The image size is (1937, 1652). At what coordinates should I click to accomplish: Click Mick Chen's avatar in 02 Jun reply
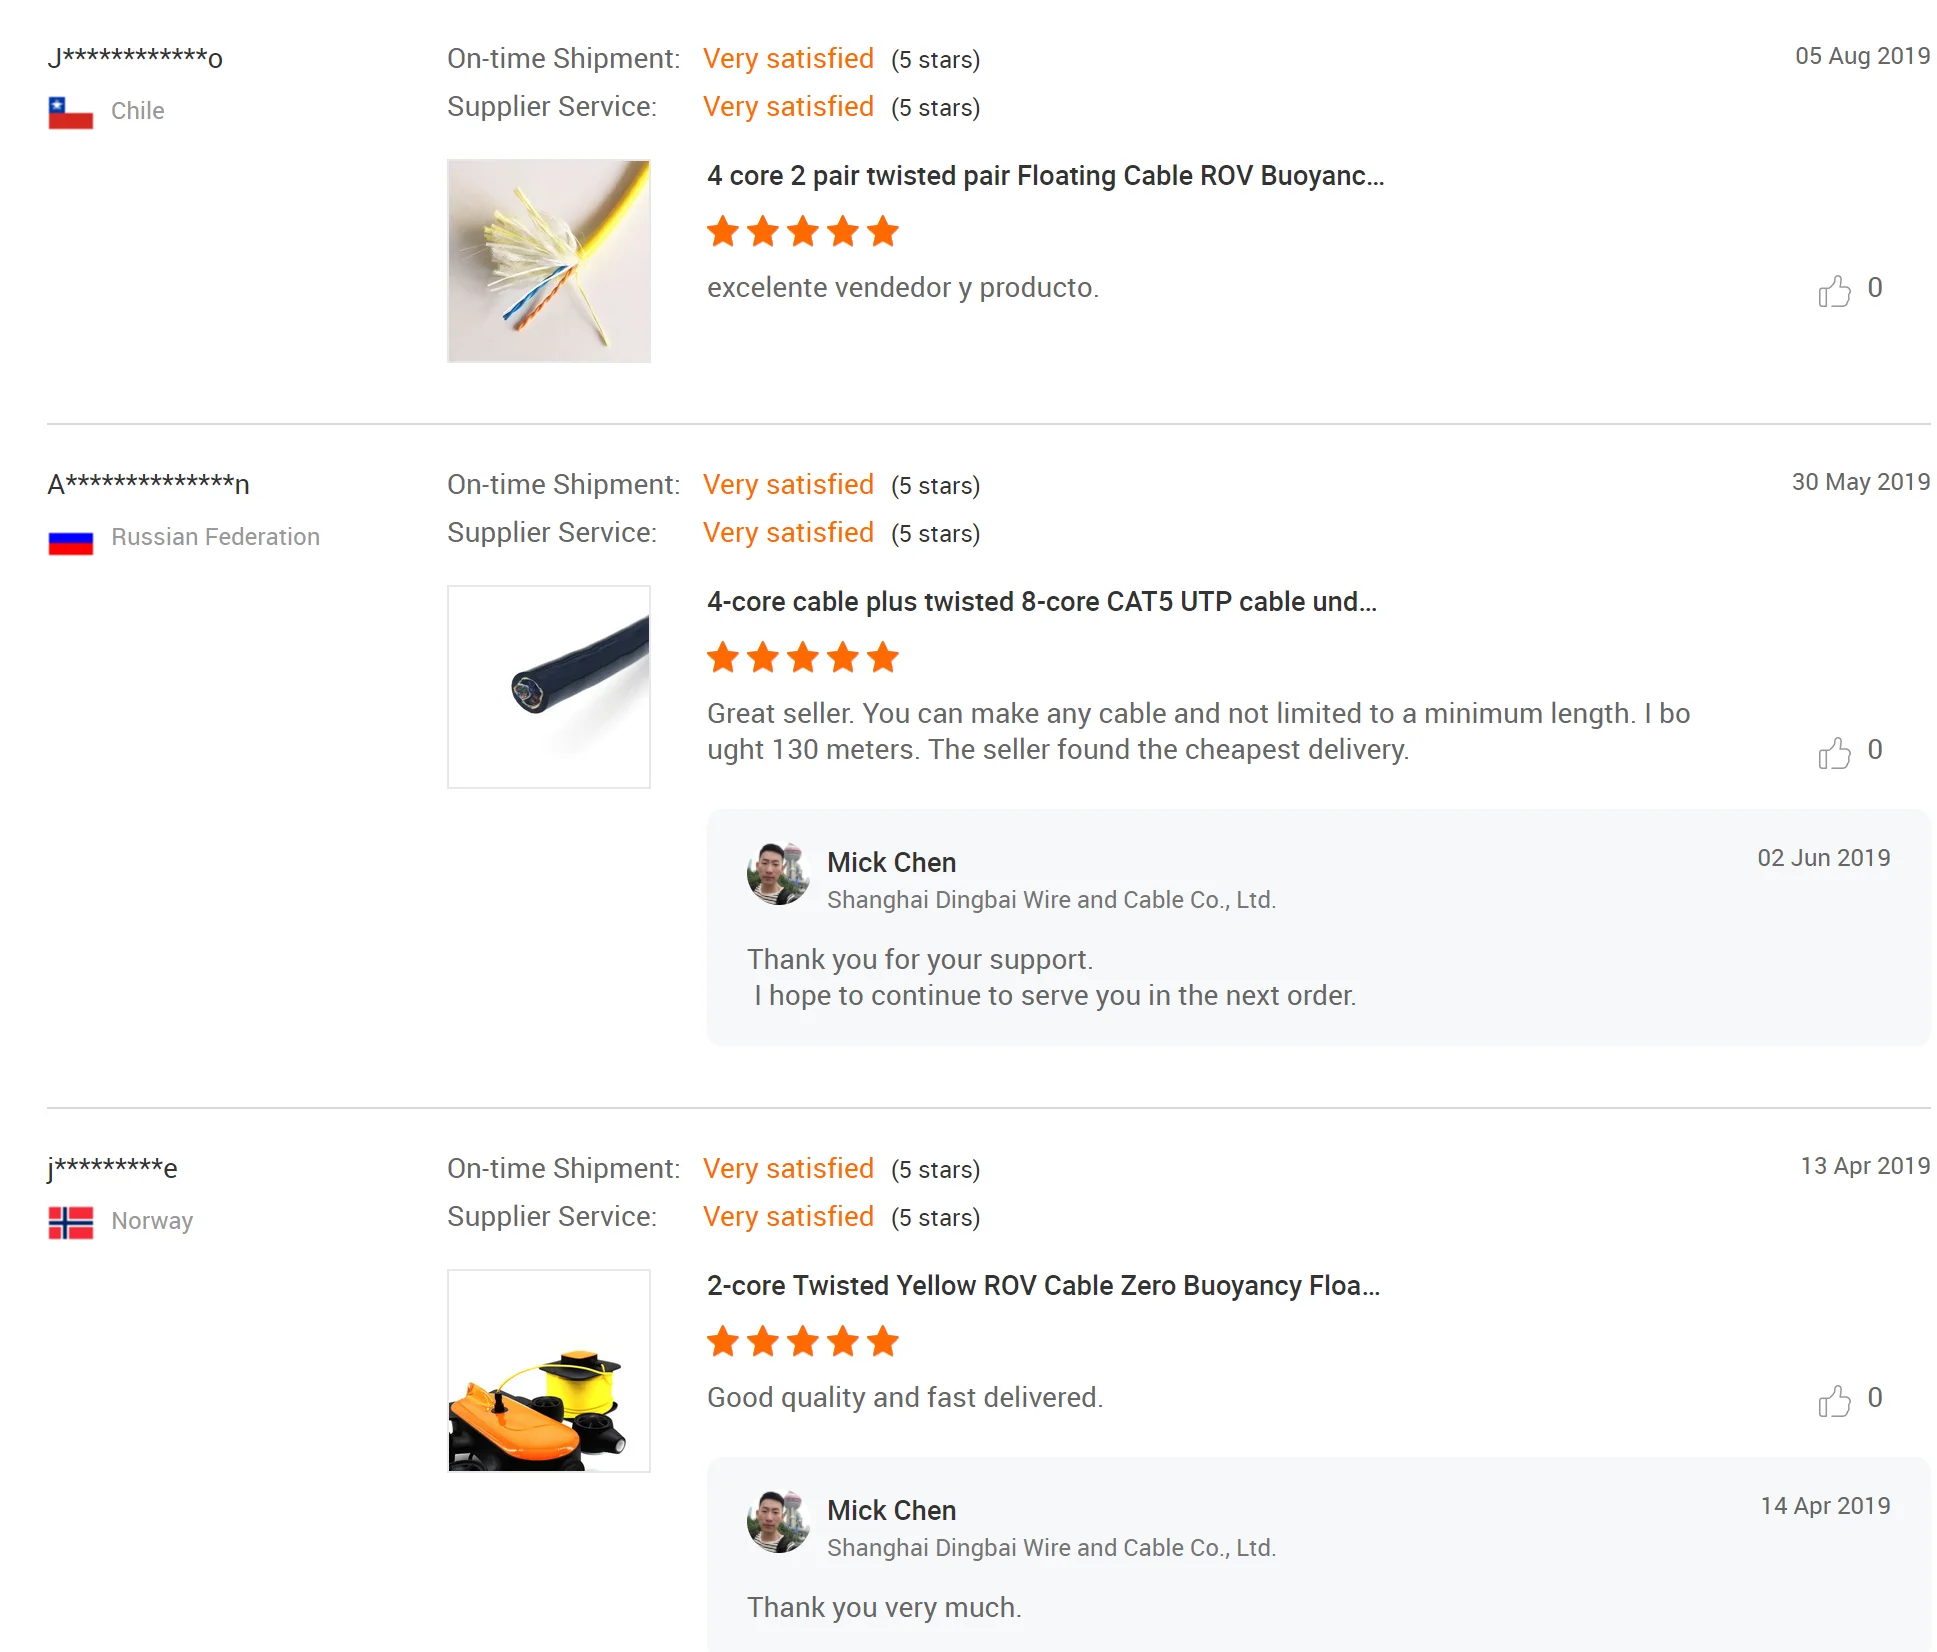click(778, 874)
